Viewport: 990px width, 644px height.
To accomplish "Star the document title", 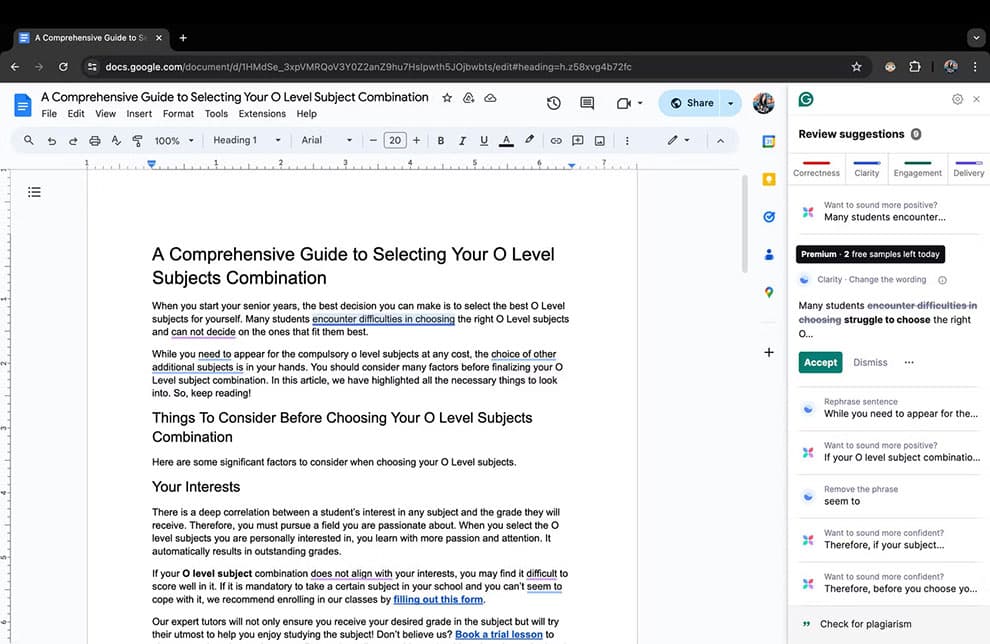I will point(447,98).
